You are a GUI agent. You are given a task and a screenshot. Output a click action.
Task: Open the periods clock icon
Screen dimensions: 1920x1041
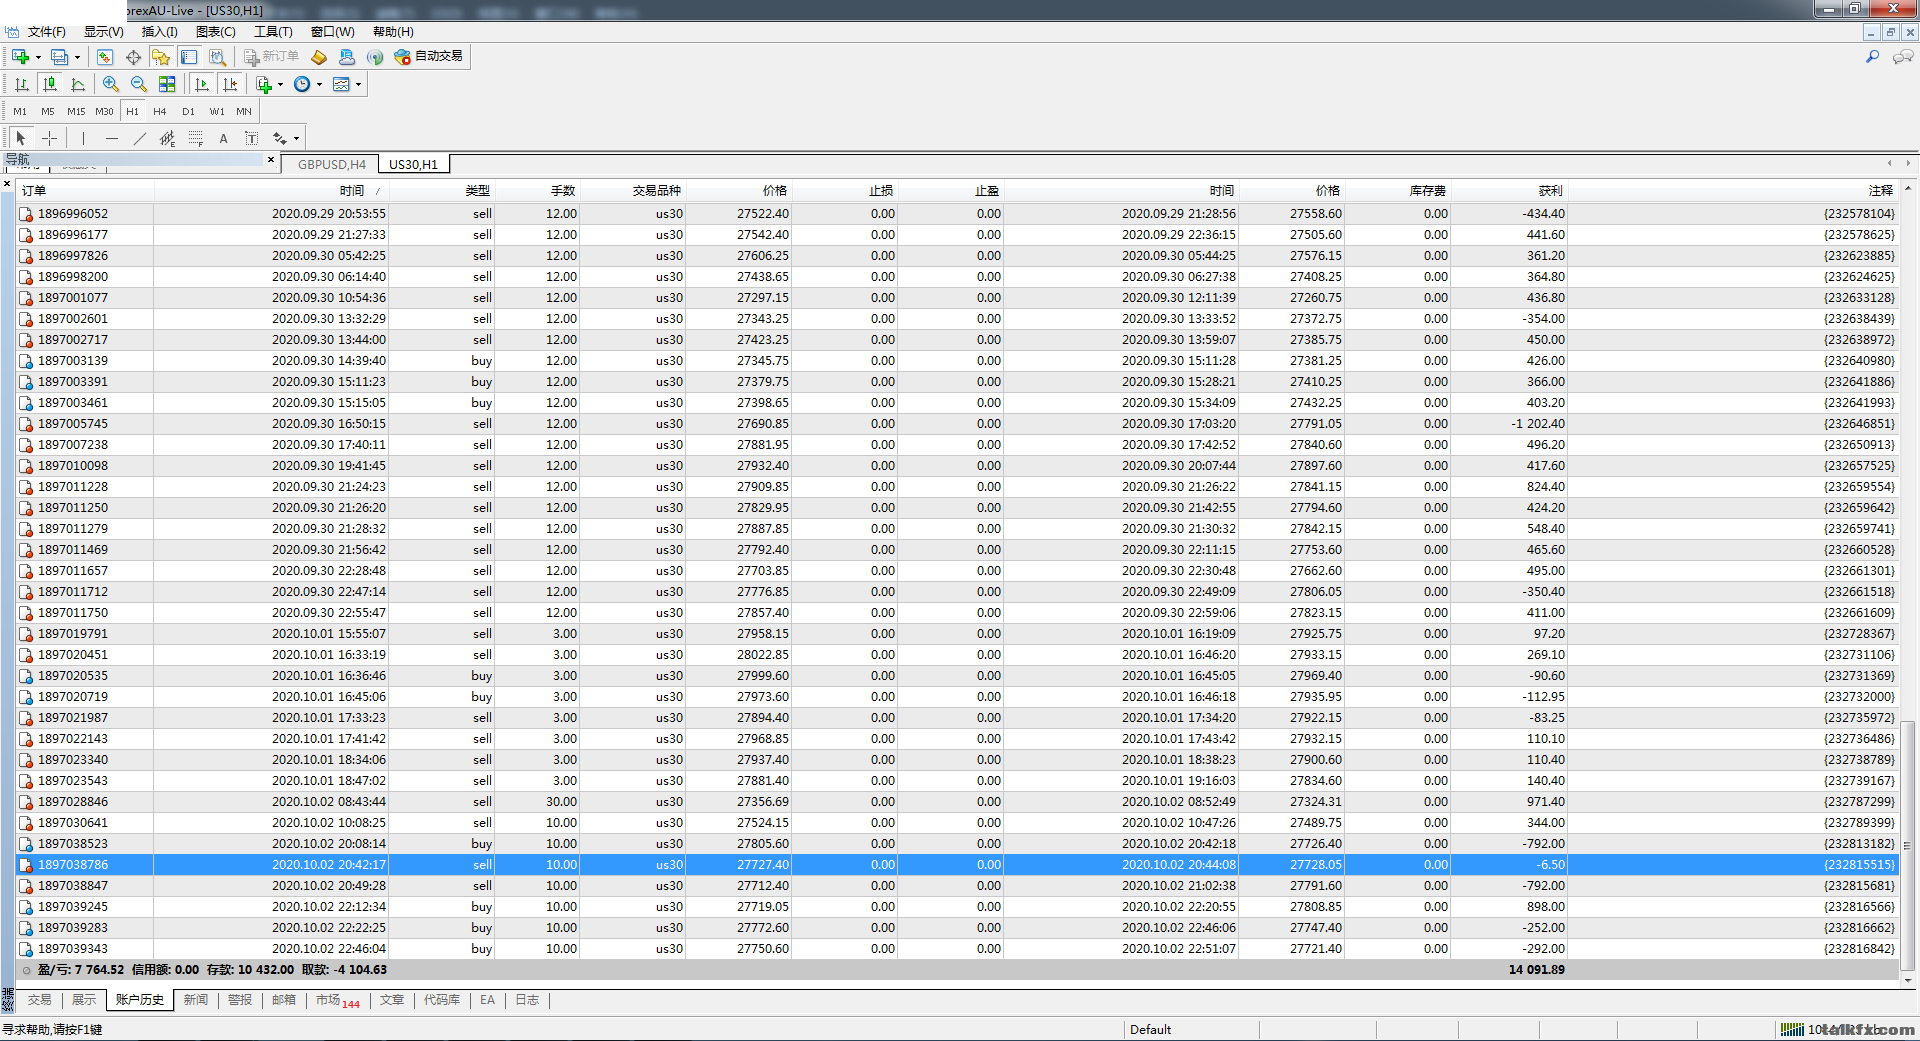(302, 84)
